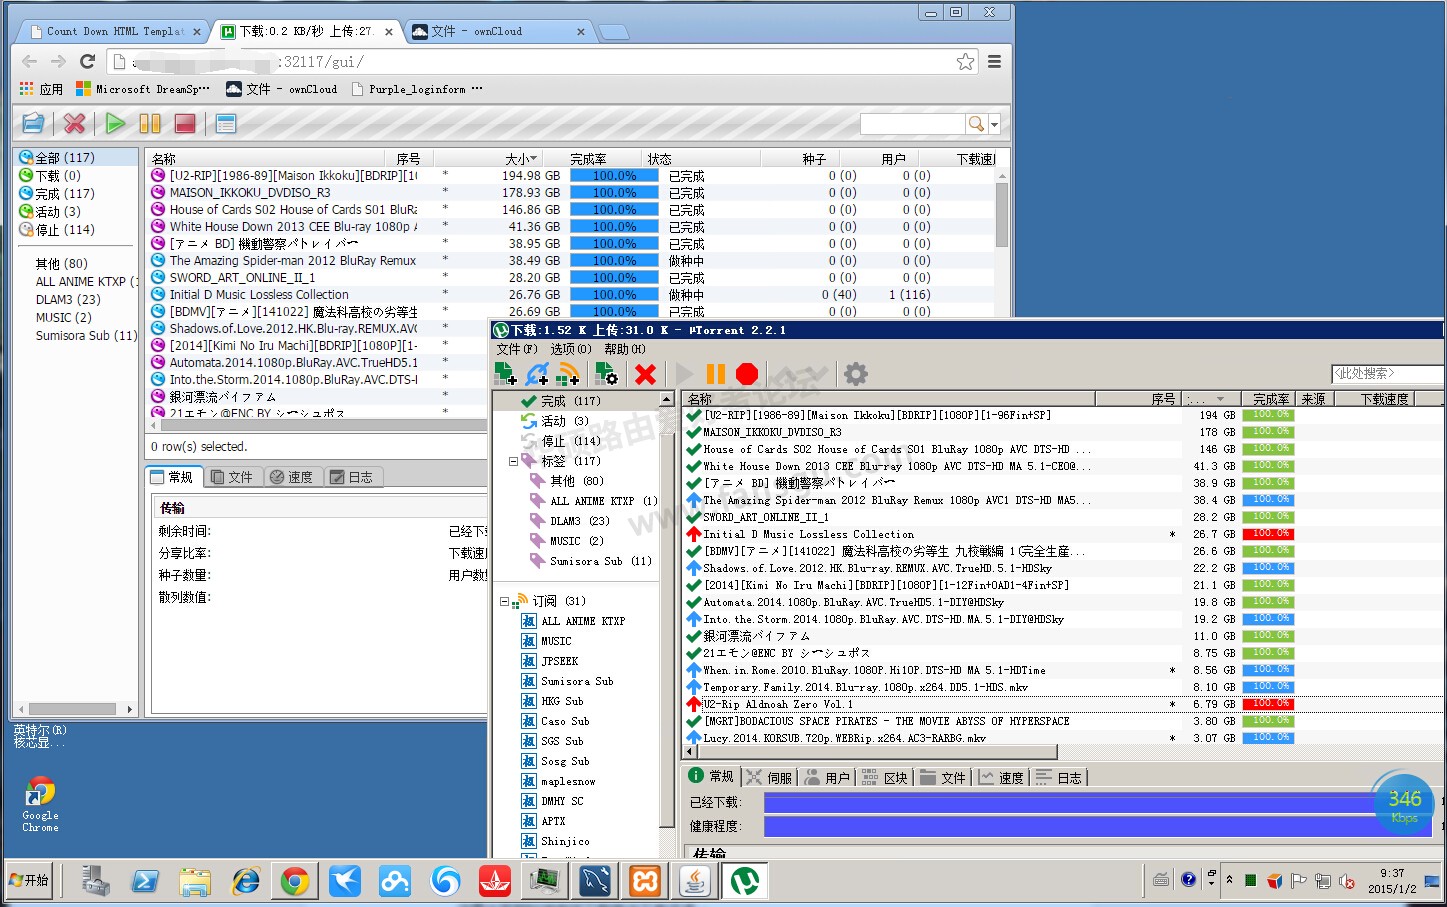Image resolution: width=1447 pixels, height=907 pixels.
Task: Click the bookmark star in Chrome address bar
Action: pos(965,62)
